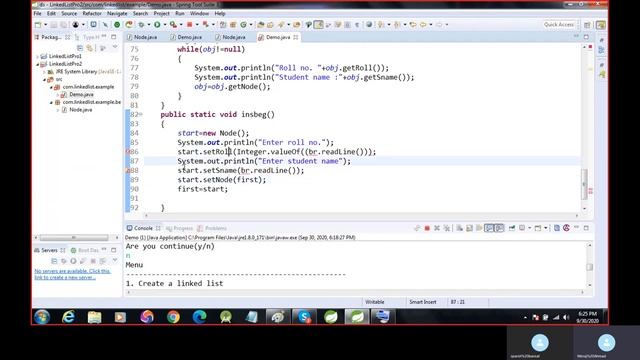Click the web browser globe toolbar icon
640x360 pixels.
click(369, 24)
